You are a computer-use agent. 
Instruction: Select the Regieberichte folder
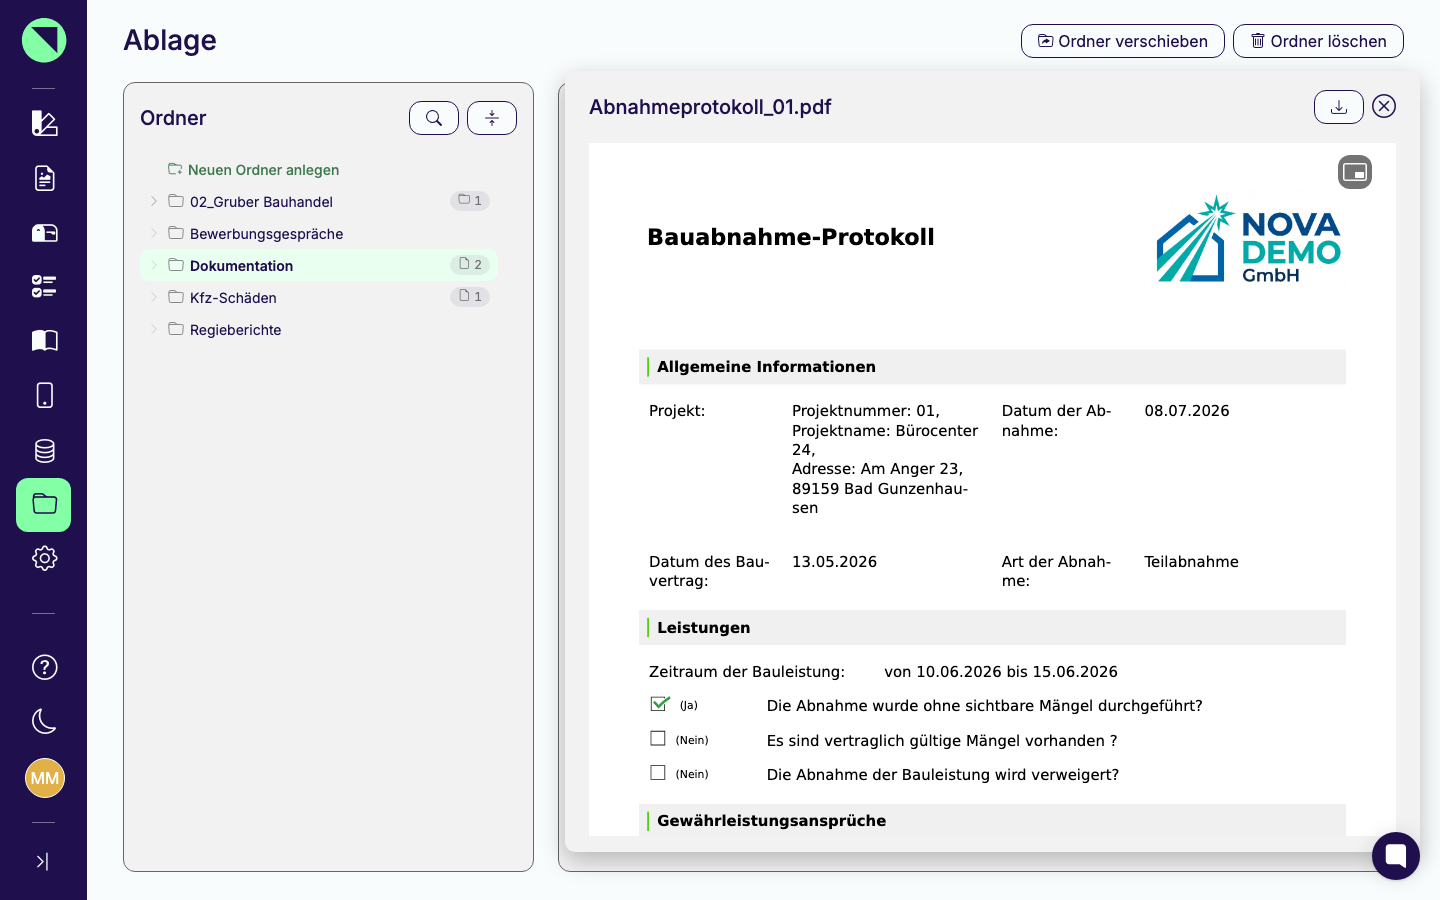click(319, 329)
